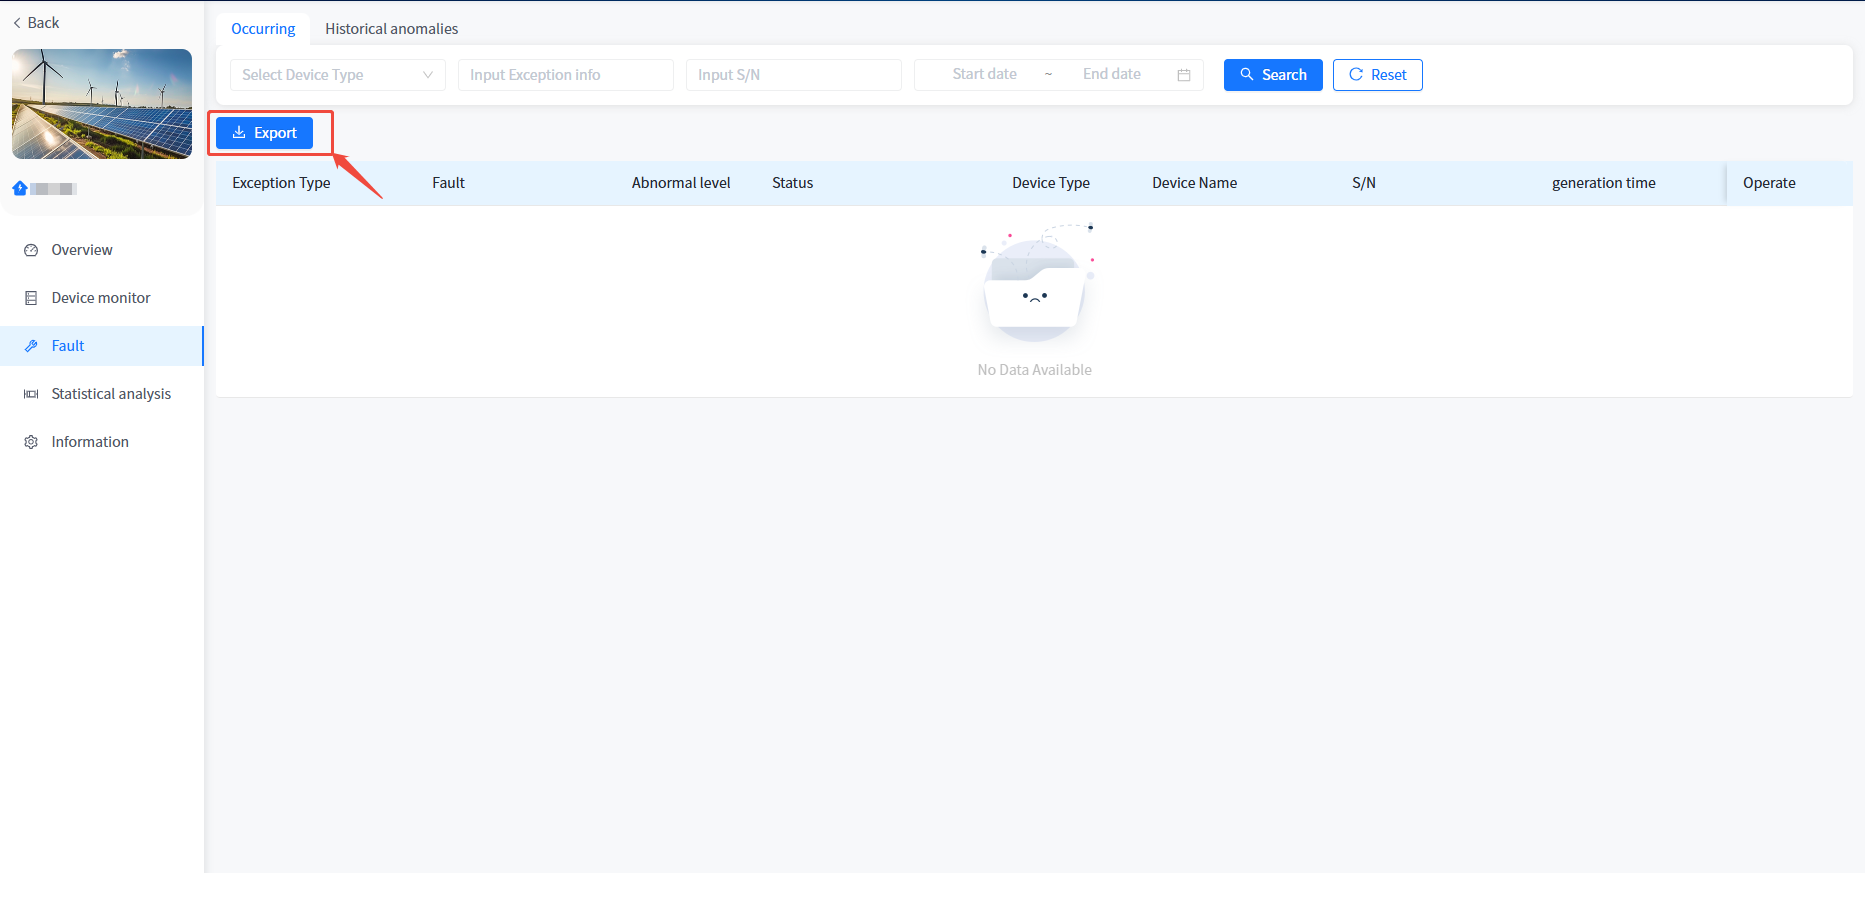Image resolution: width=1865 pixels, height=921 pixels.
Task: Open the Start date picker
Action: [x=984, y=74]
